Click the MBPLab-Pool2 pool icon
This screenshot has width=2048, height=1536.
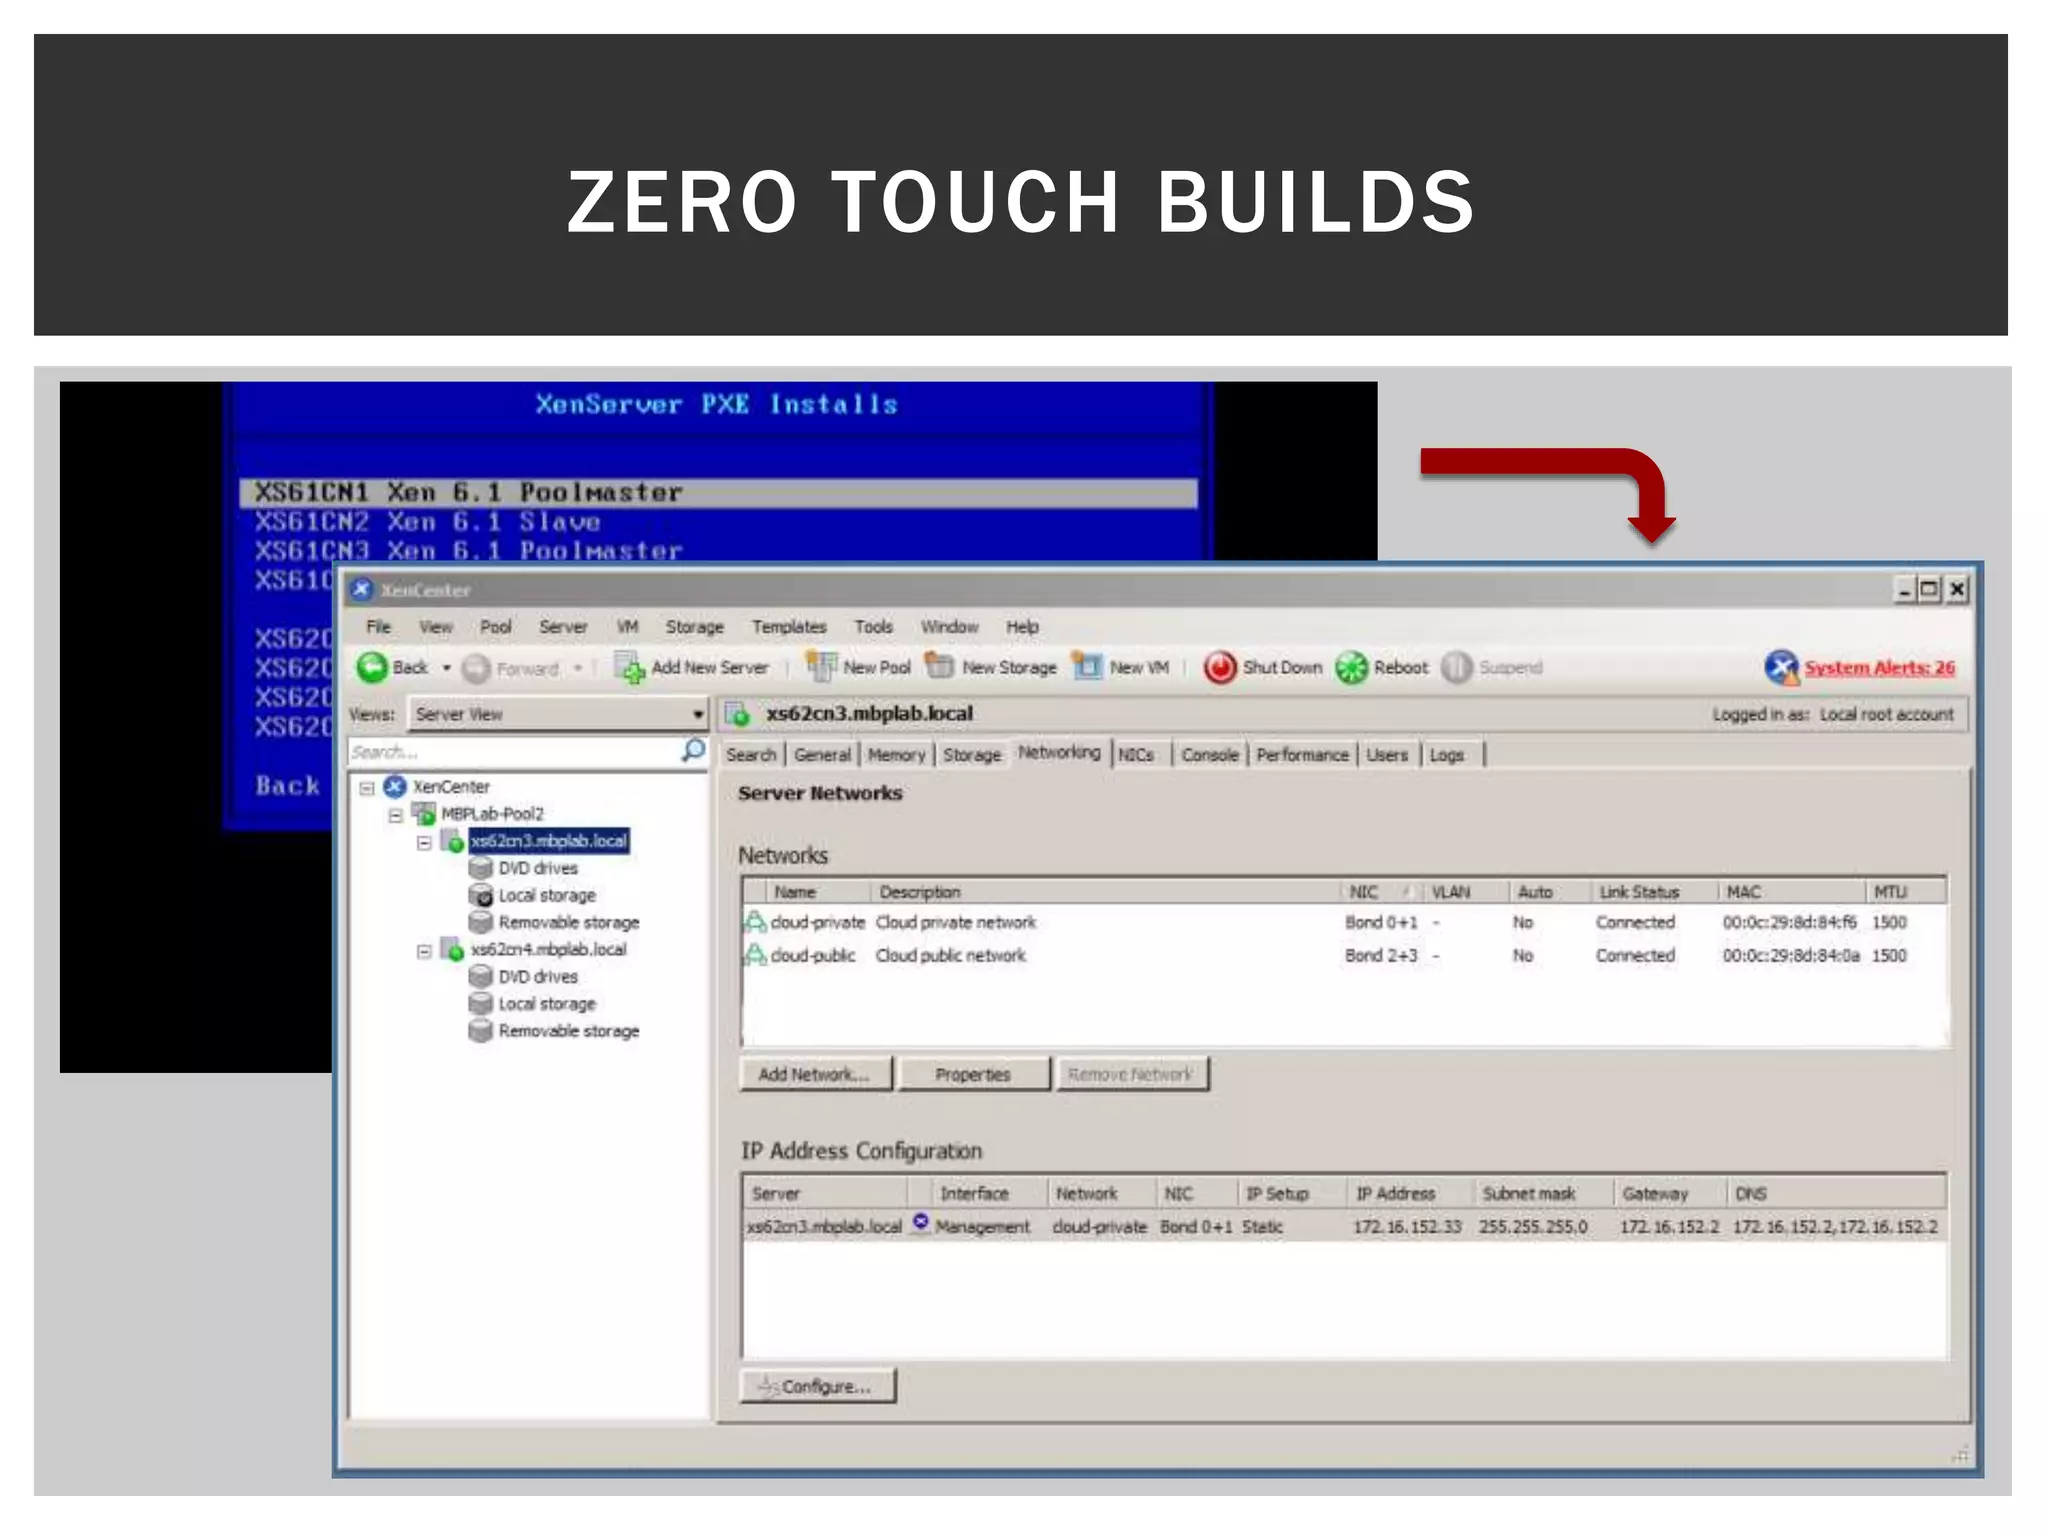point(424,814)
